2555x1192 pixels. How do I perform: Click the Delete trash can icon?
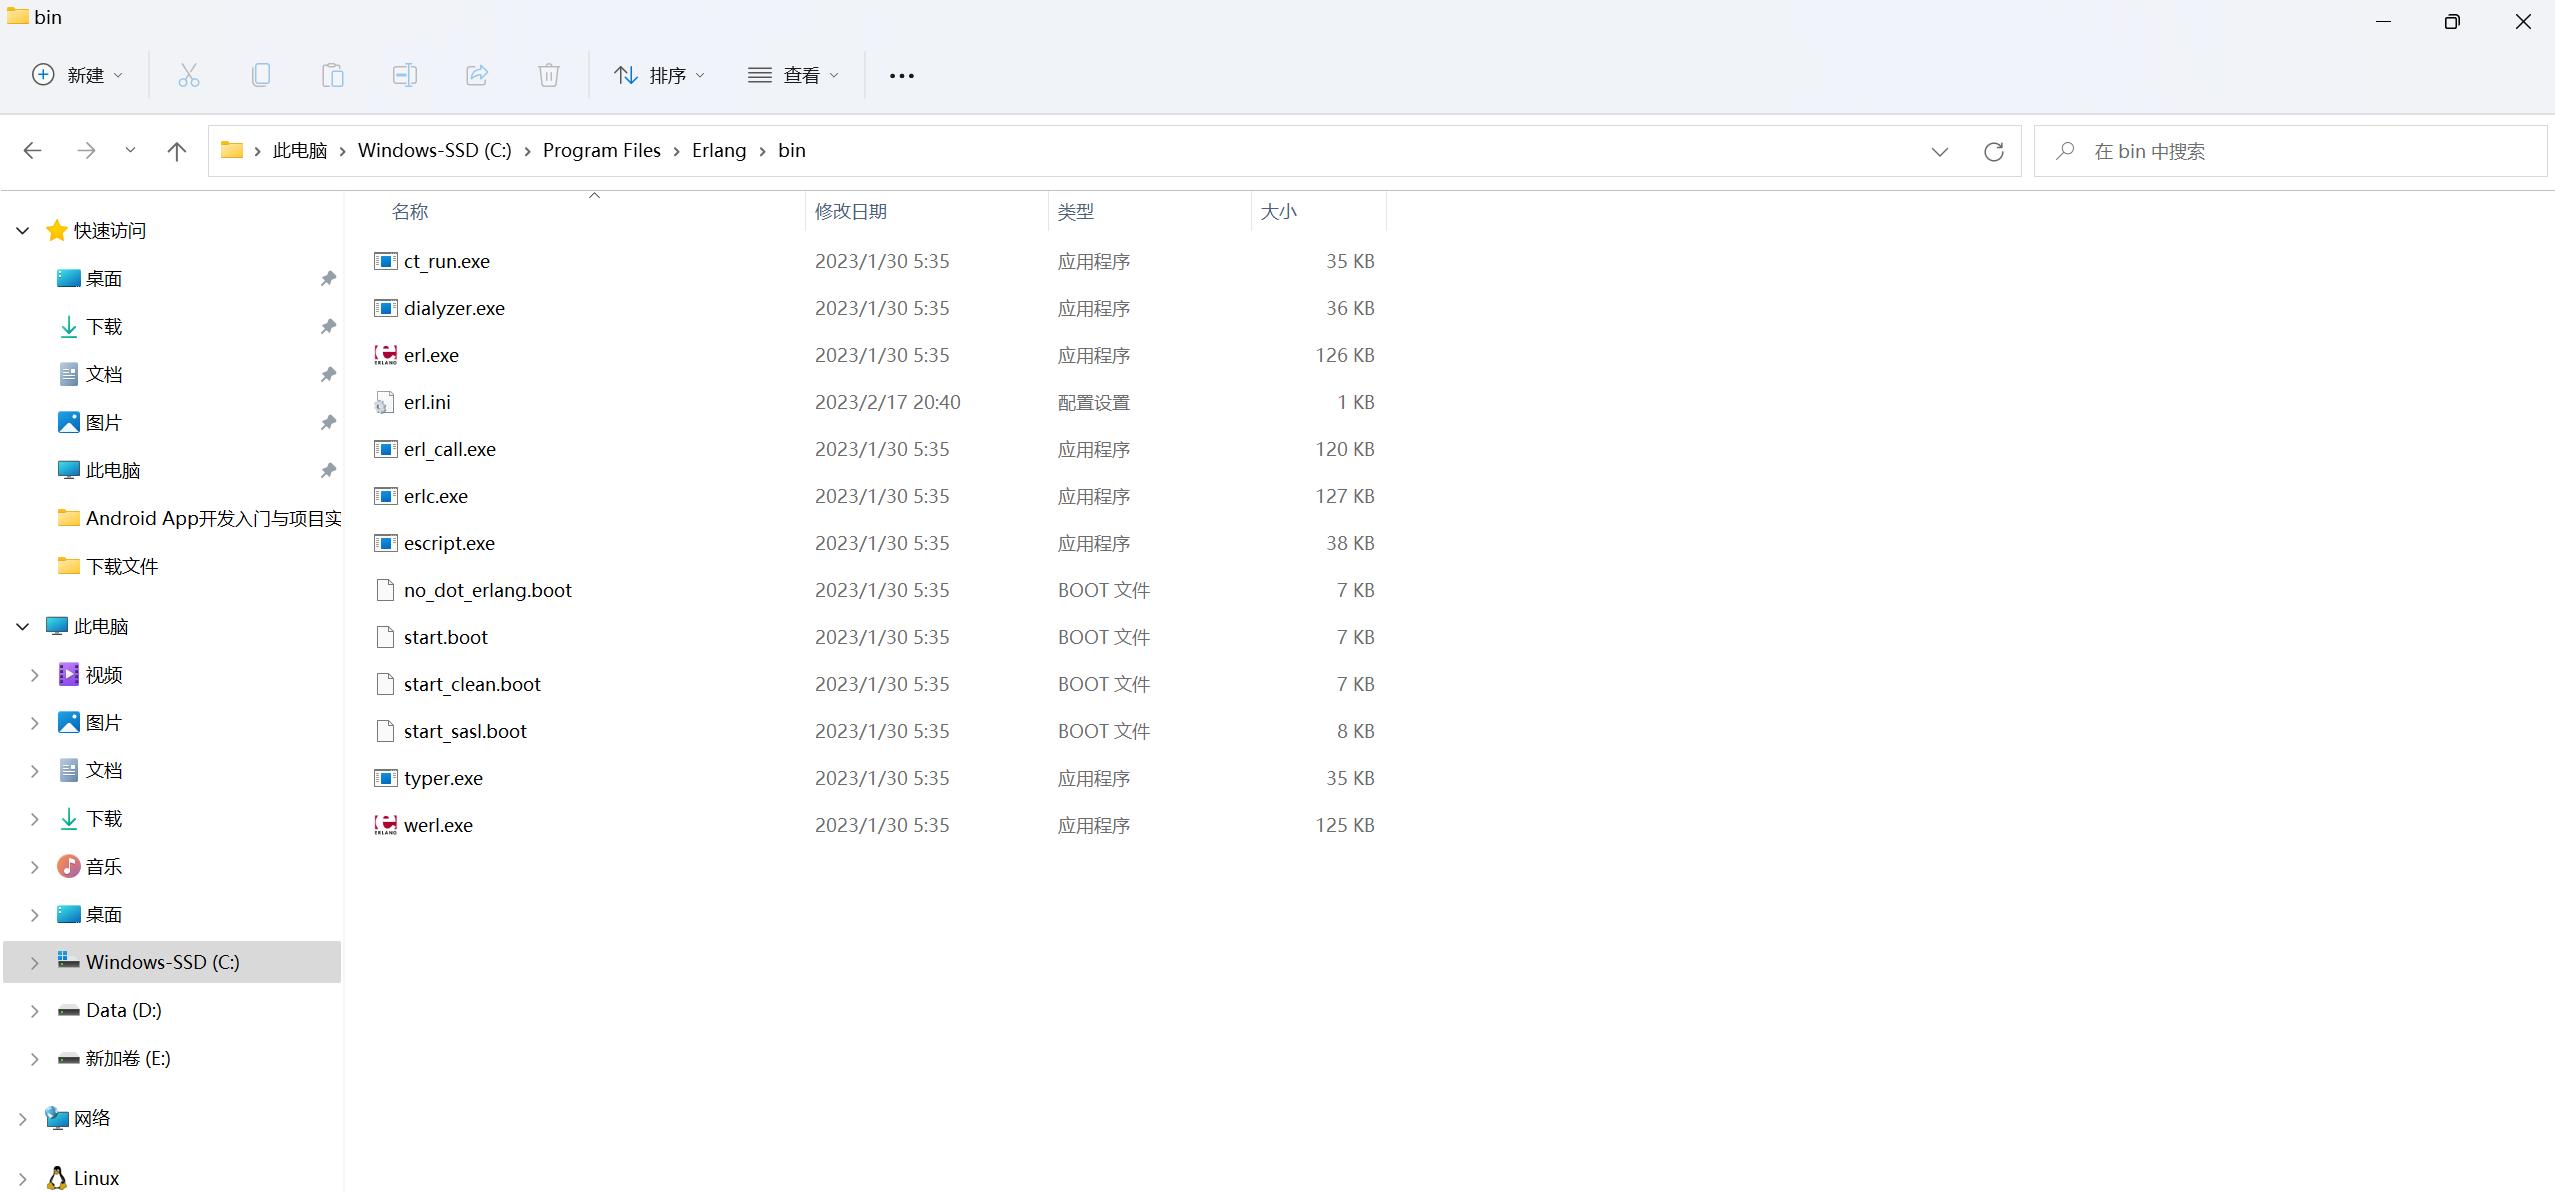pos(549,75)
